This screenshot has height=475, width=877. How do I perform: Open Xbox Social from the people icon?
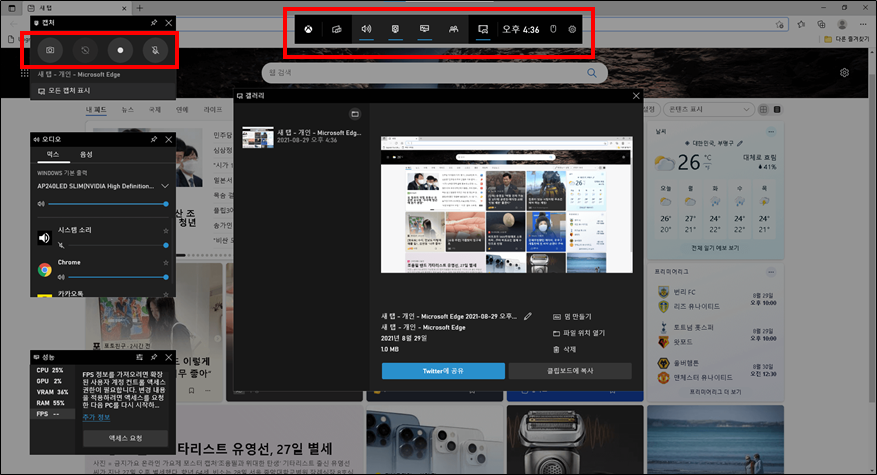(x=454, y=30)
